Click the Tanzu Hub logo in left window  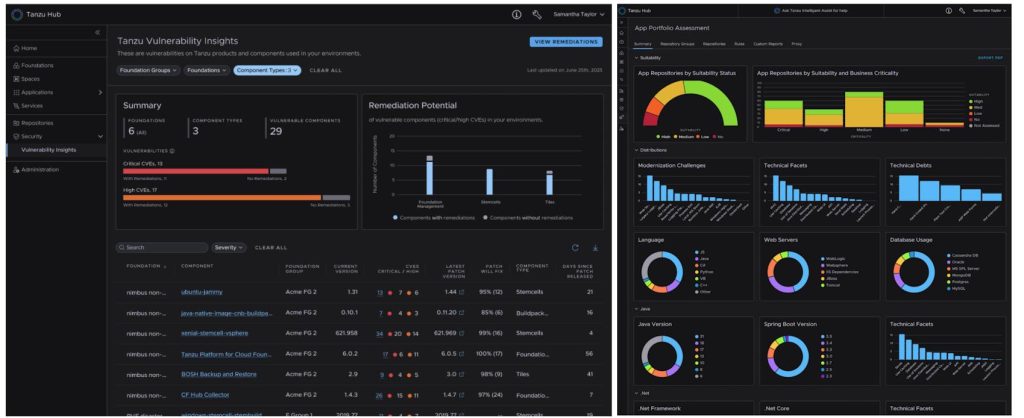coord(17,14)
